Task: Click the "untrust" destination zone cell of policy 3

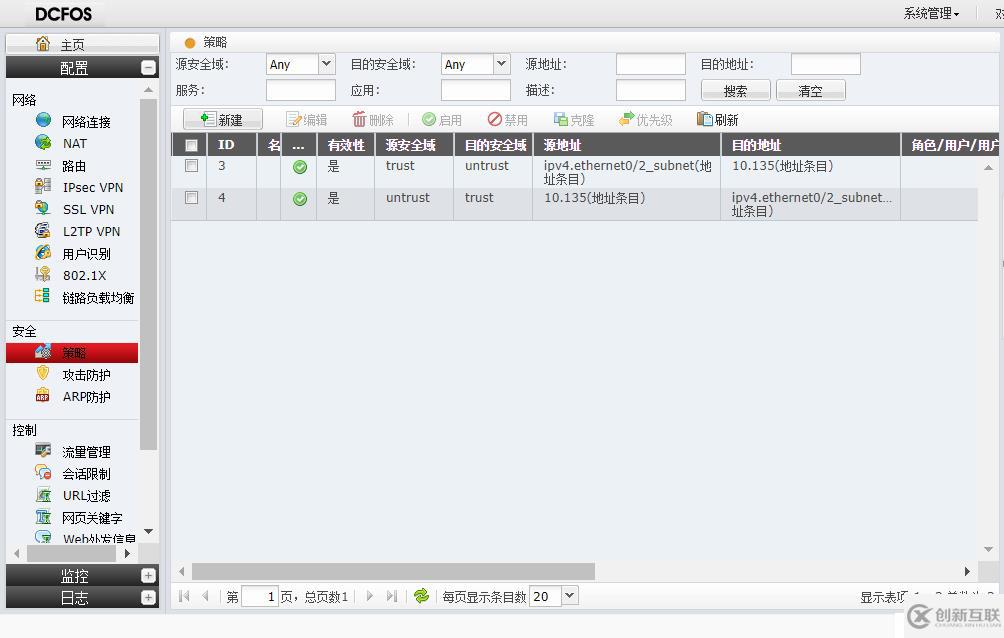Action: click(x=487, y=165)
